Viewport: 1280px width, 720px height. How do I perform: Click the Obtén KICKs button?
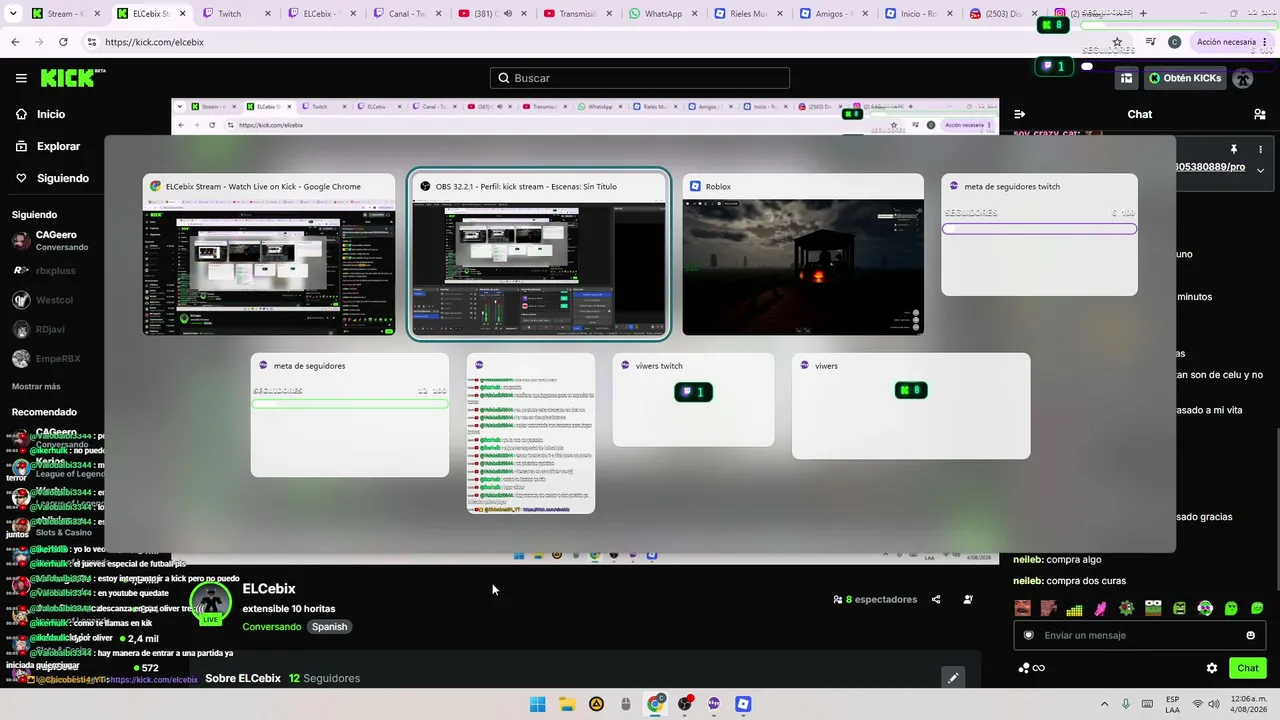click(1185, 78)
